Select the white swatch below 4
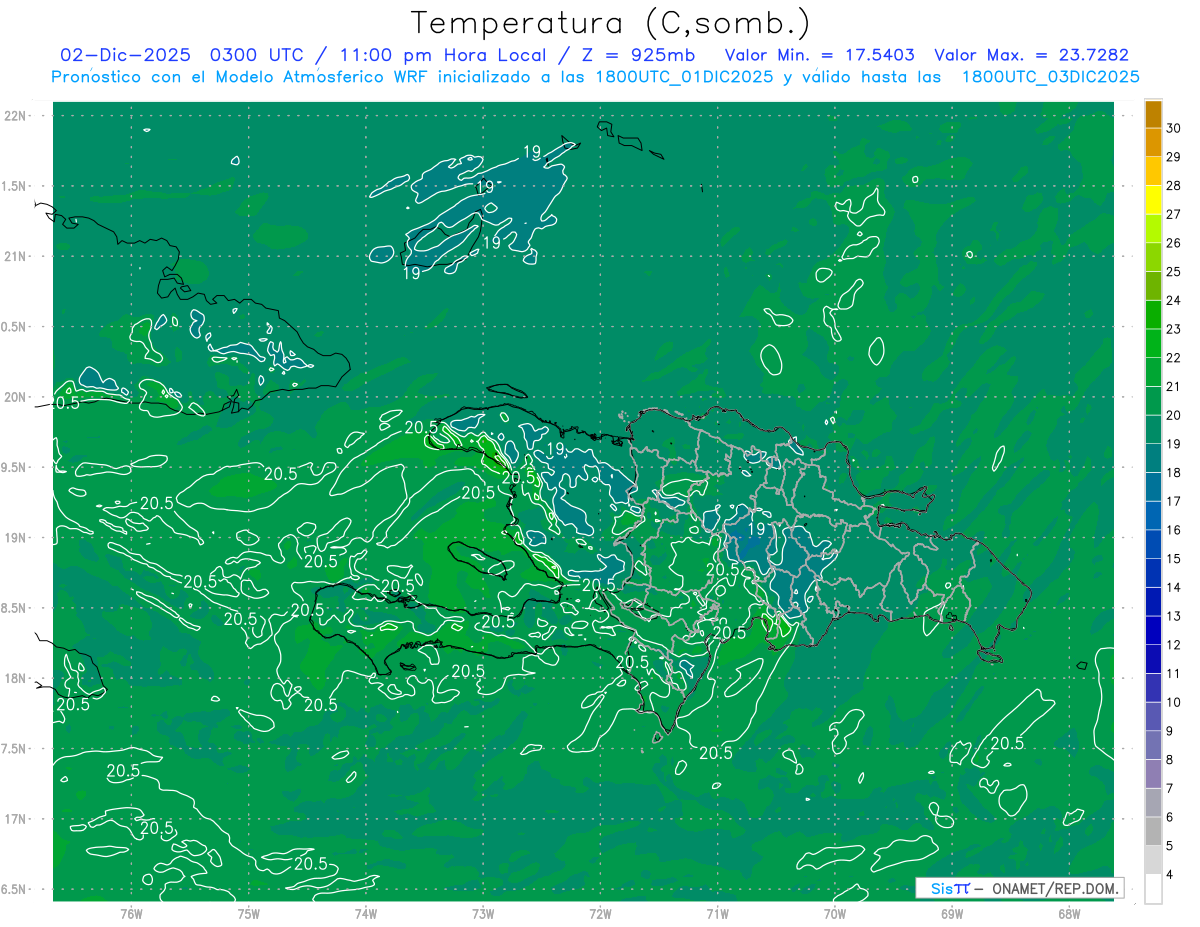 click(x=1153, y=889)
